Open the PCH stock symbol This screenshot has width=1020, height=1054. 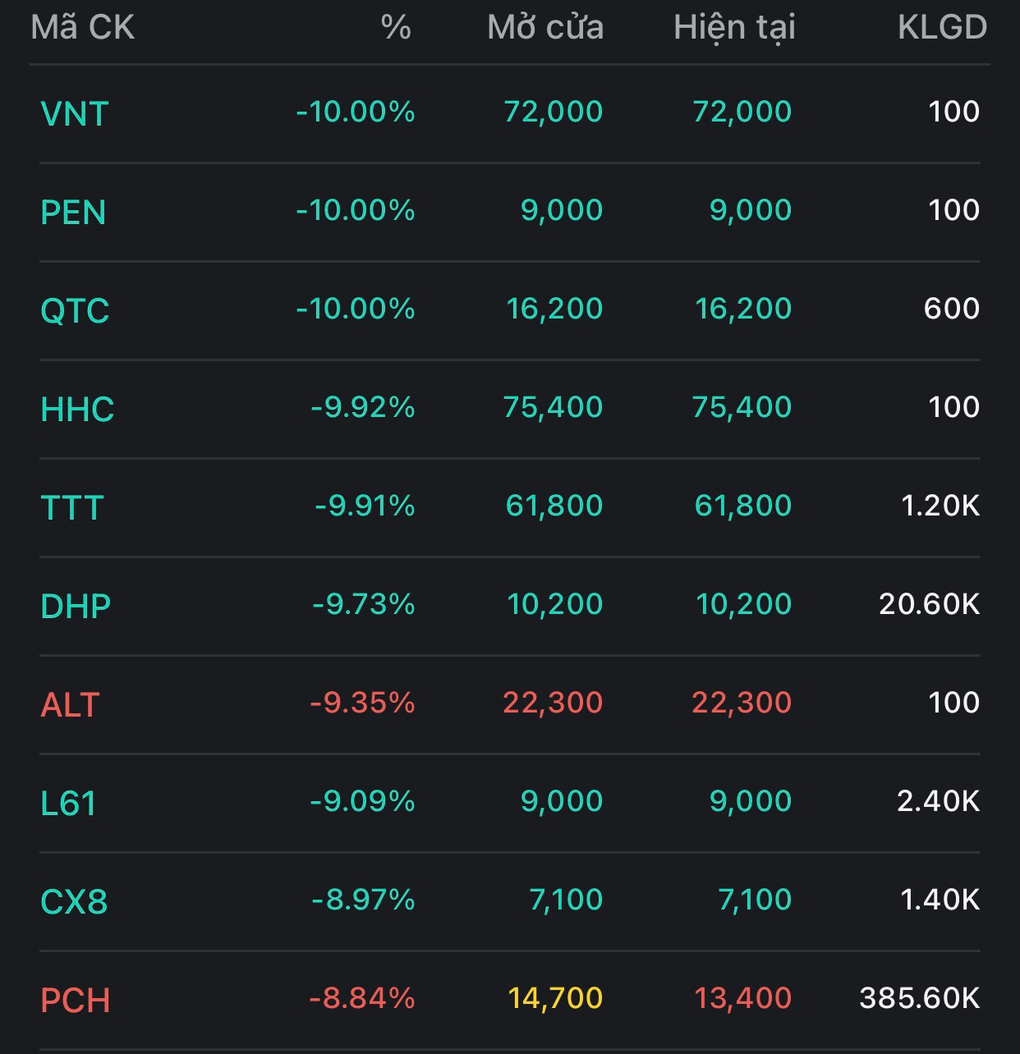(x=75, y=1000)
